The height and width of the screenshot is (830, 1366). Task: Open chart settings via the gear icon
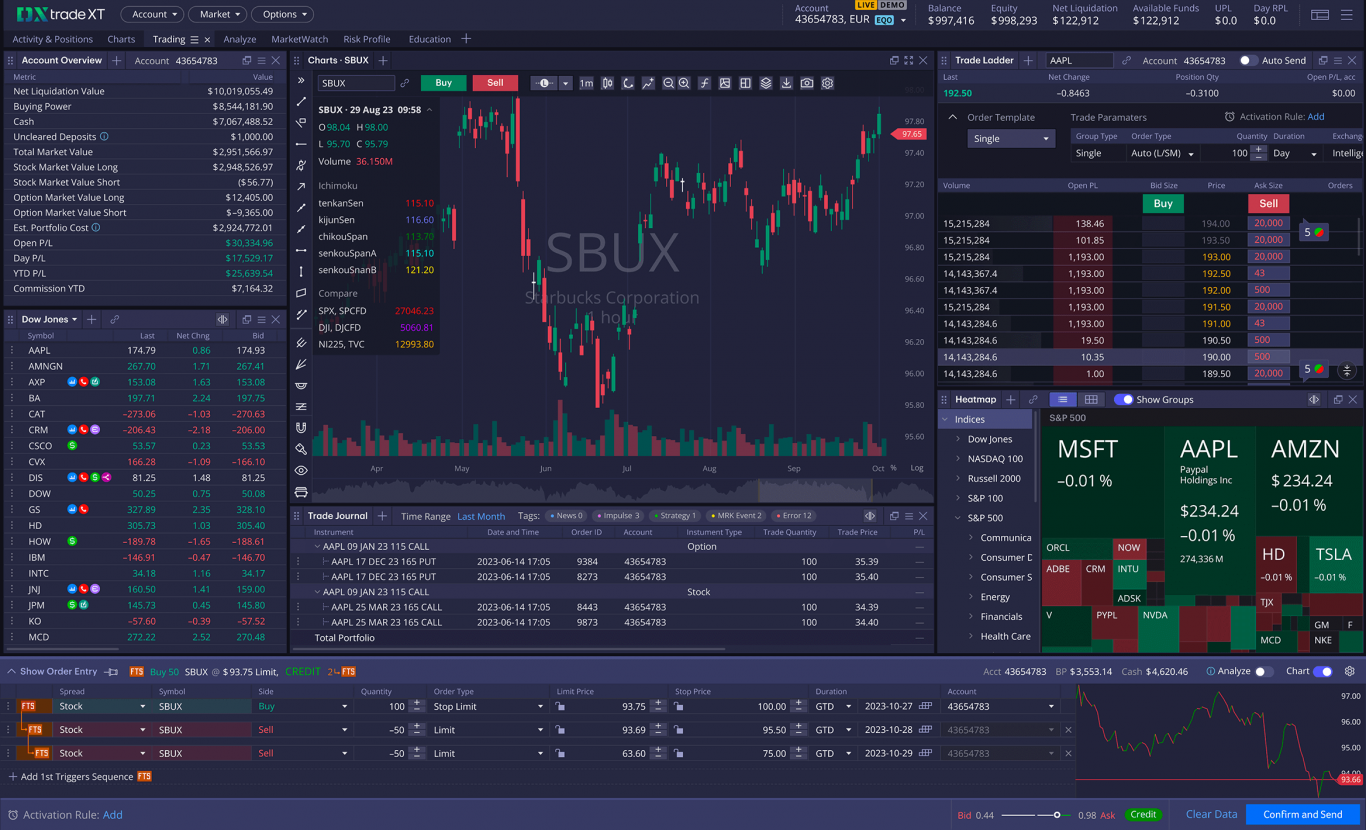(827, 83)
